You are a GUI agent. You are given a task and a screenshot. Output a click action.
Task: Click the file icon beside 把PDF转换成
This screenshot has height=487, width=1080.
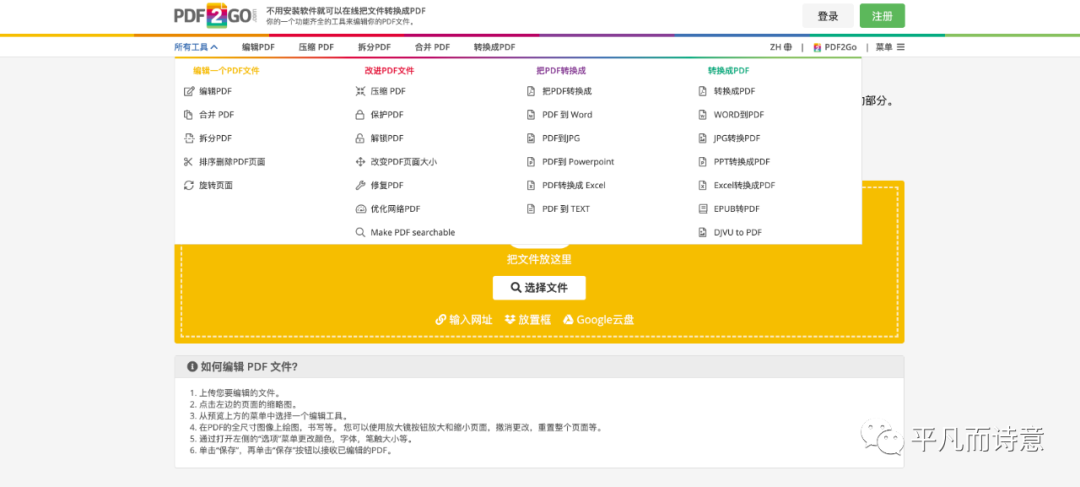[x=531, y=91]
